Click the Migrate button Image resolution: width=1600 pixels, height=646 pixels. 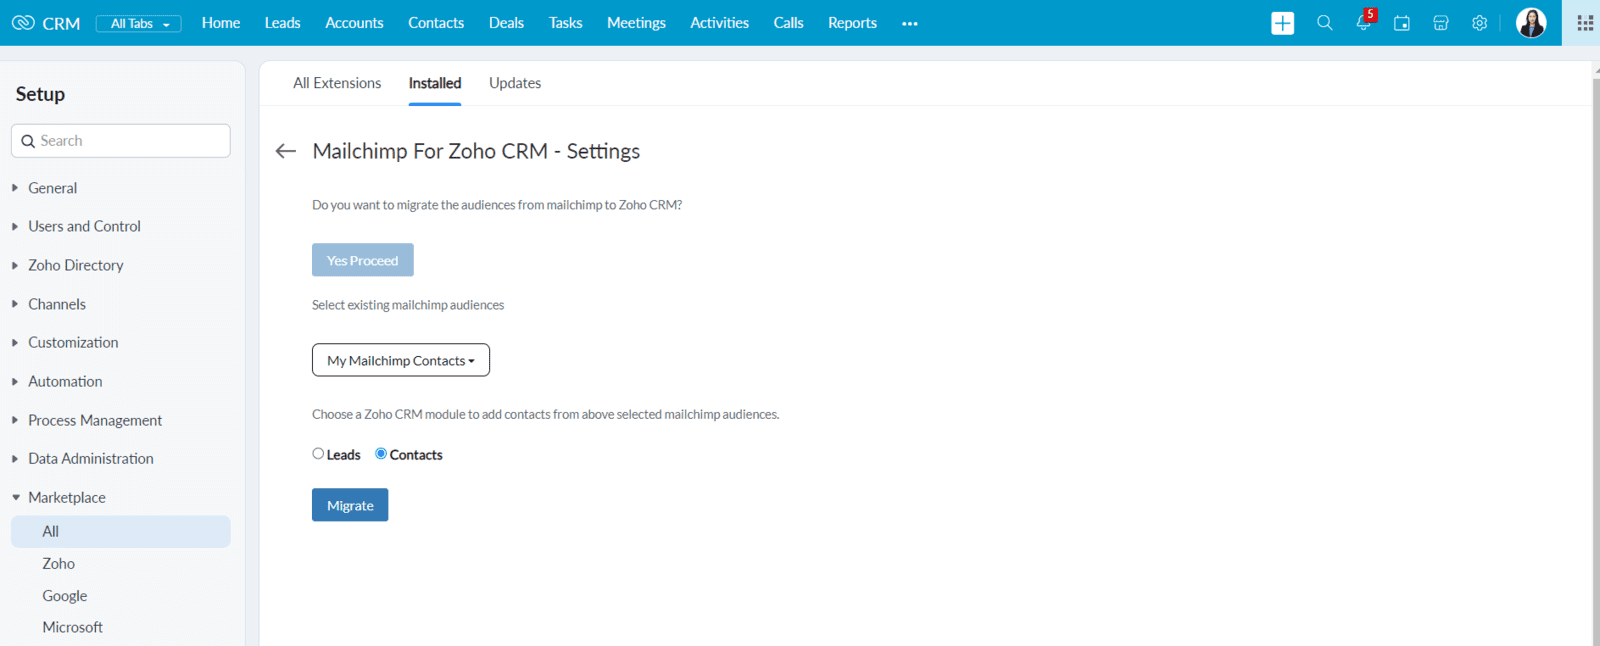coord(350,505)
